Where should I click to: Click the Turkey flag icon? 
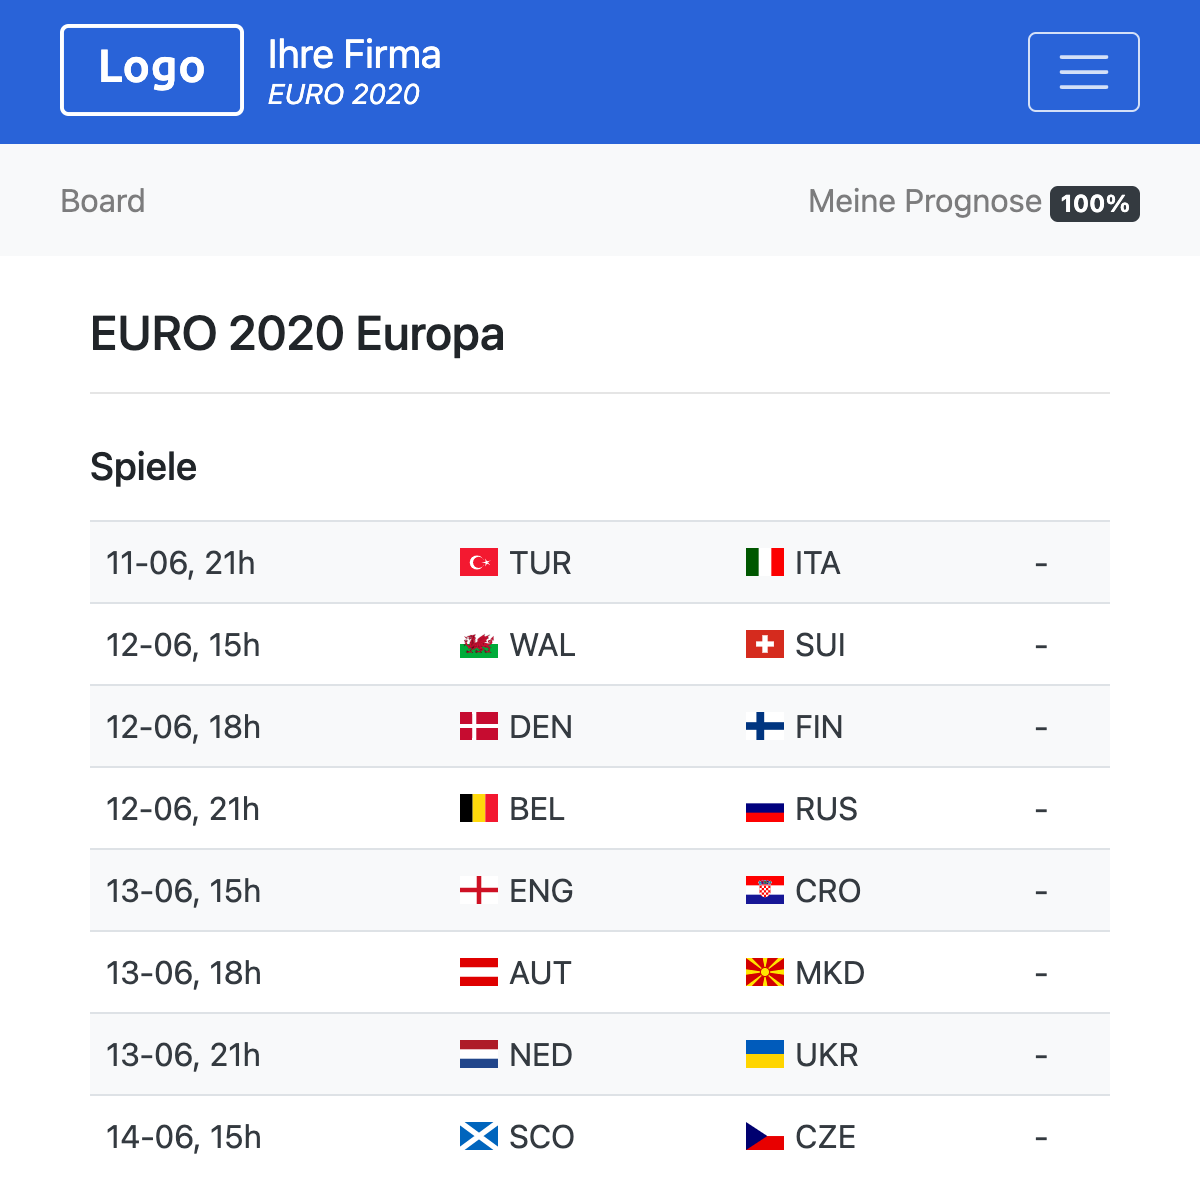pyautogui.click(x=480, y=562)
